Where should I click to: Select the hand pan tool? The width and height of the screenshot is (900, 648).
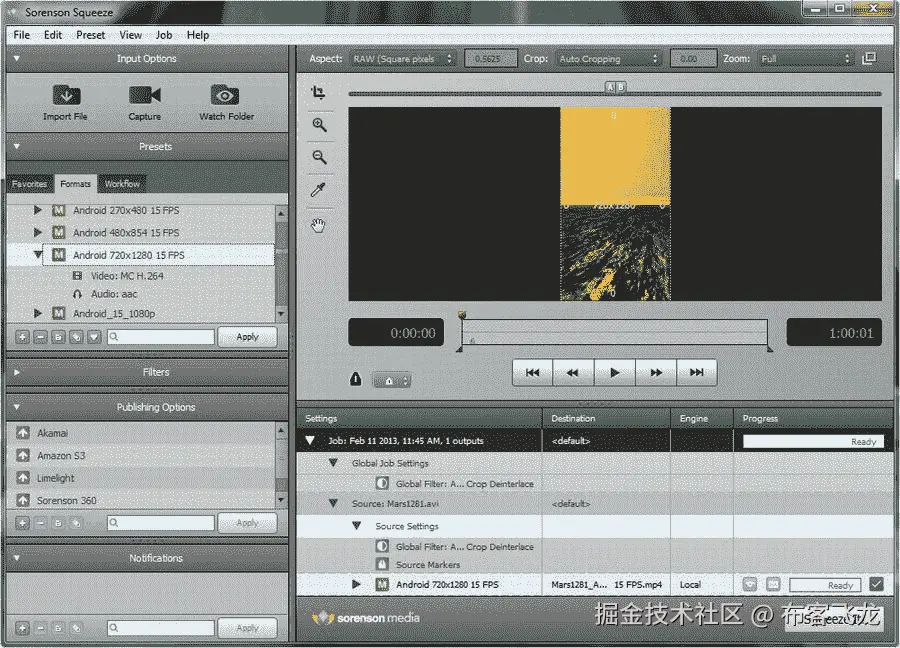pyautogui.click(x=318, y=226)
